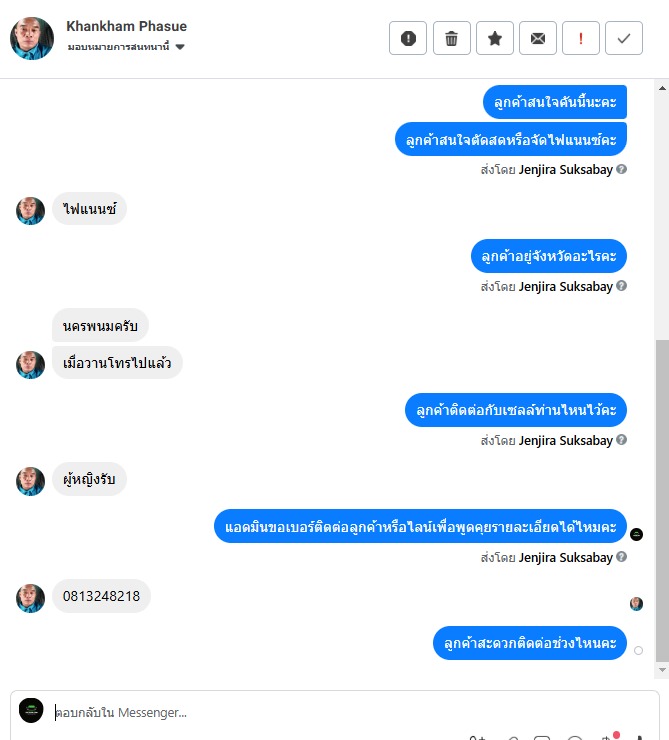Viewport: 669px width, 740px height.
Task: Mark conversation as spam with exclamation circle icon
Action: click(408, 38)
